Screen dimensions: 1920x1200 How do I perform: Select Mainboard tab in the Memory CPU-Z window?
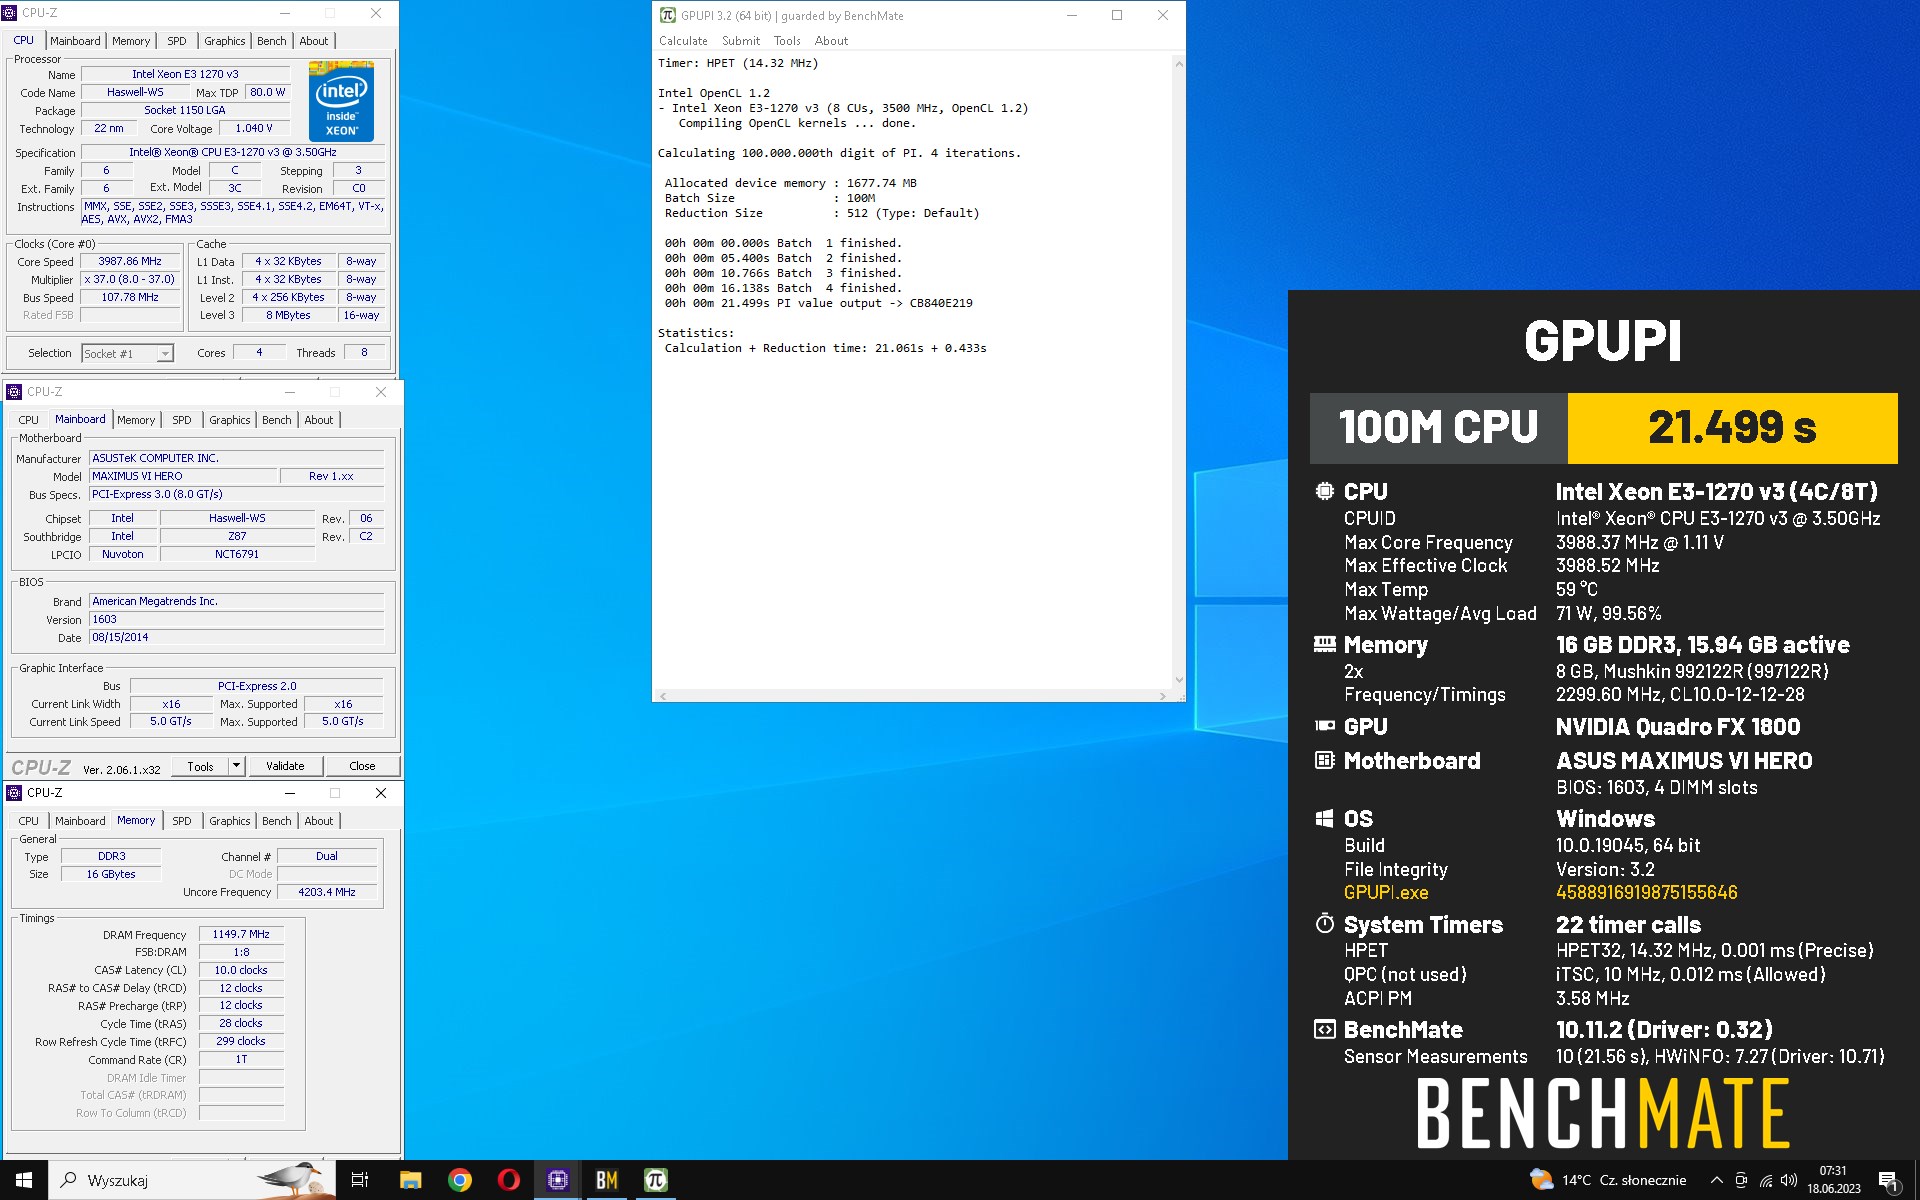point(80,821)
